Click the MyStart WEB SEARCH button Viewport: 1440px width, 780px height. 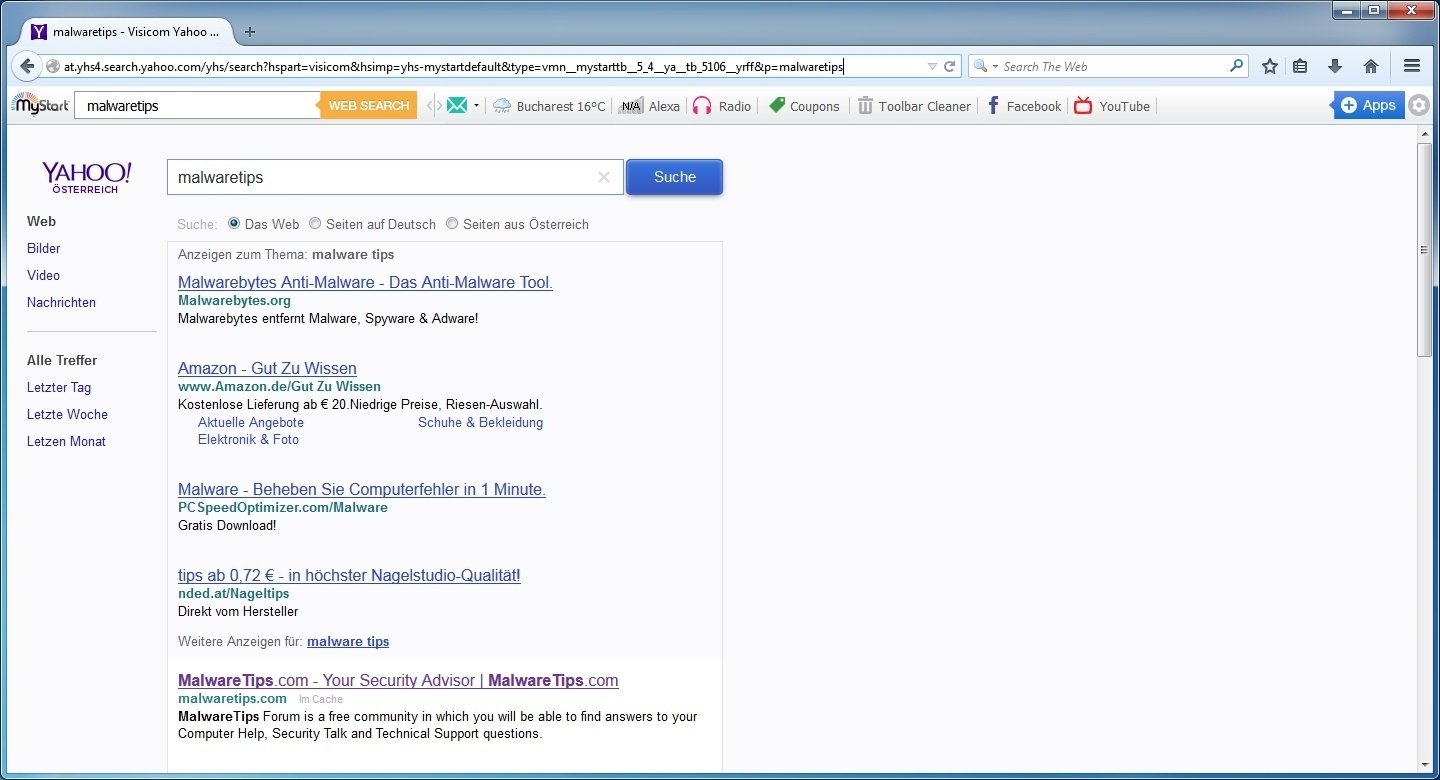tap(369, 105)
